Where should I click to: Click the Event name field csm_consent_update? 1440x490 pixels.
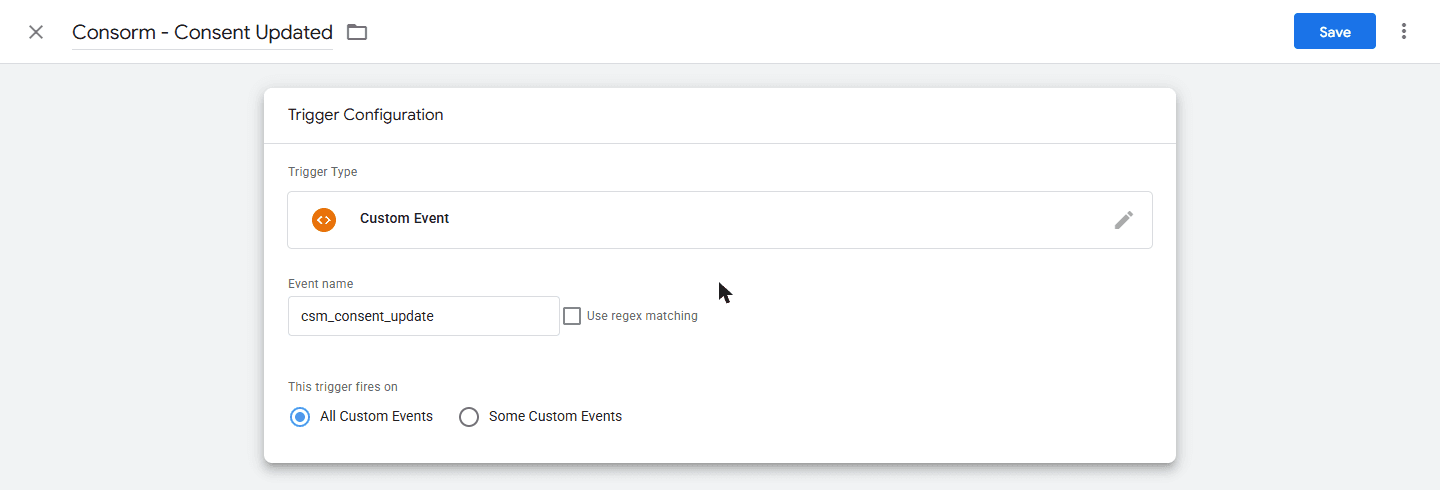(x=423, y=316)
